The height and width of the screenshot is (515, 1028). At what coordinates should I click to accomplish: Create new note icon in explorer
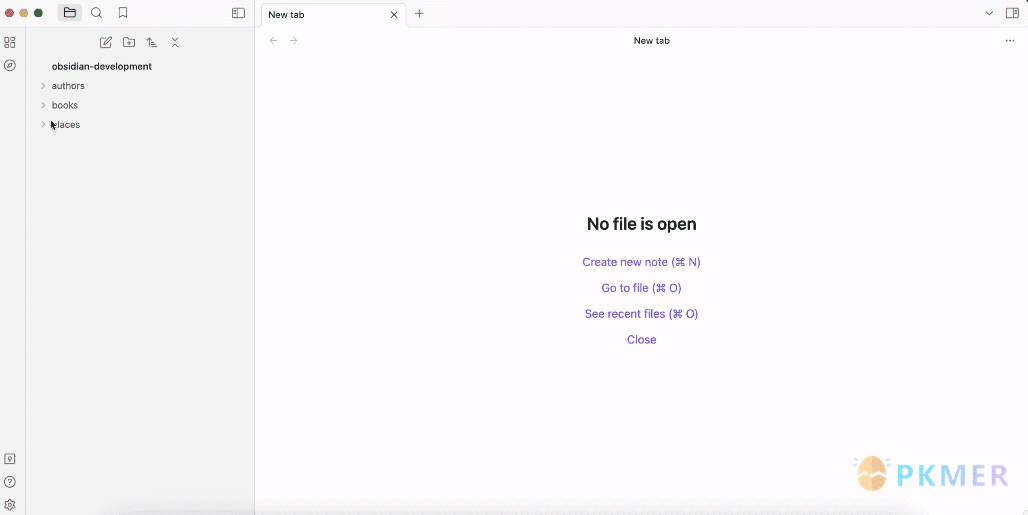point(106,43)
